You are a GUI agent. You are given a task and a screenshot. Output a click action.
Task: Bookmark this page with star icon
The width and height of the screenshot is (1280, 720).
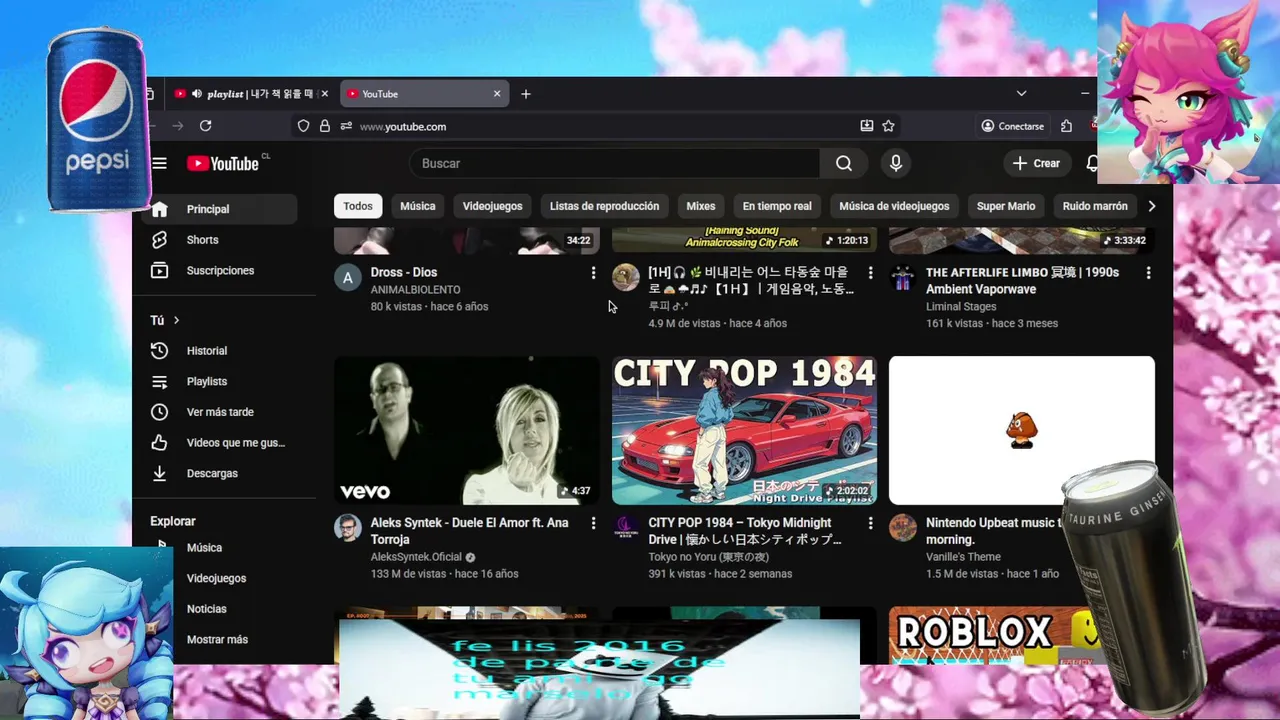888,126
